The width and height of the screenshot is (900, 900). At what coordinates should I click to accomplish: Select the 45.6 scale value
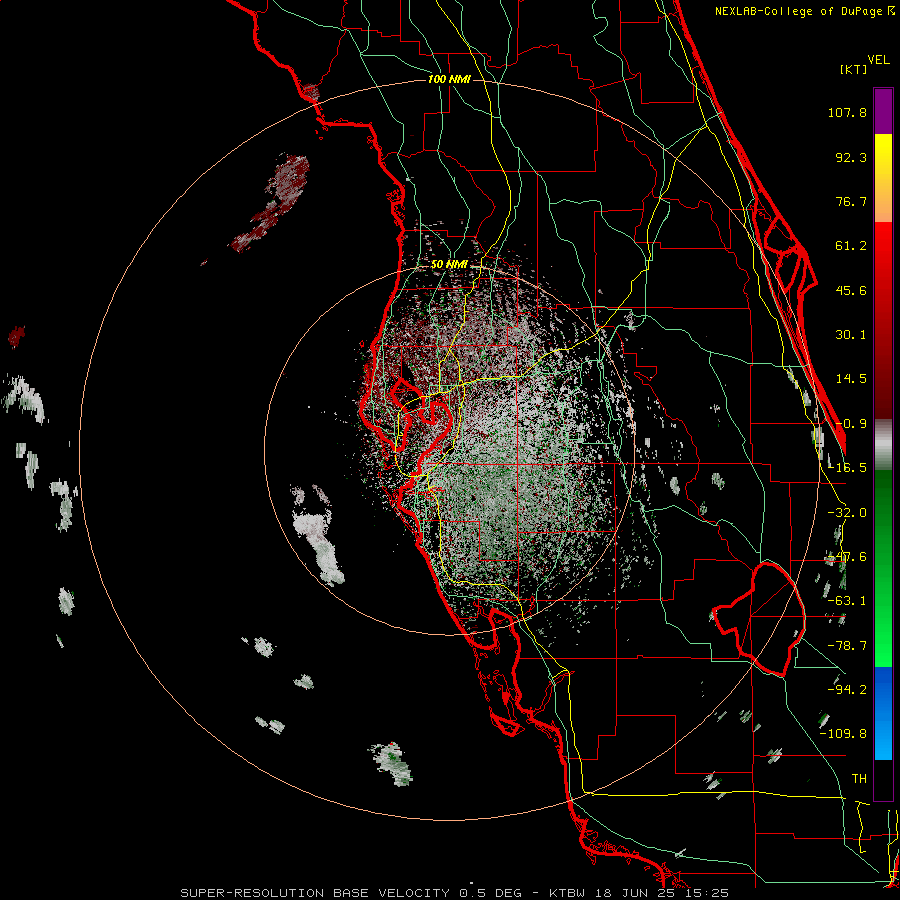pos(851,290)
